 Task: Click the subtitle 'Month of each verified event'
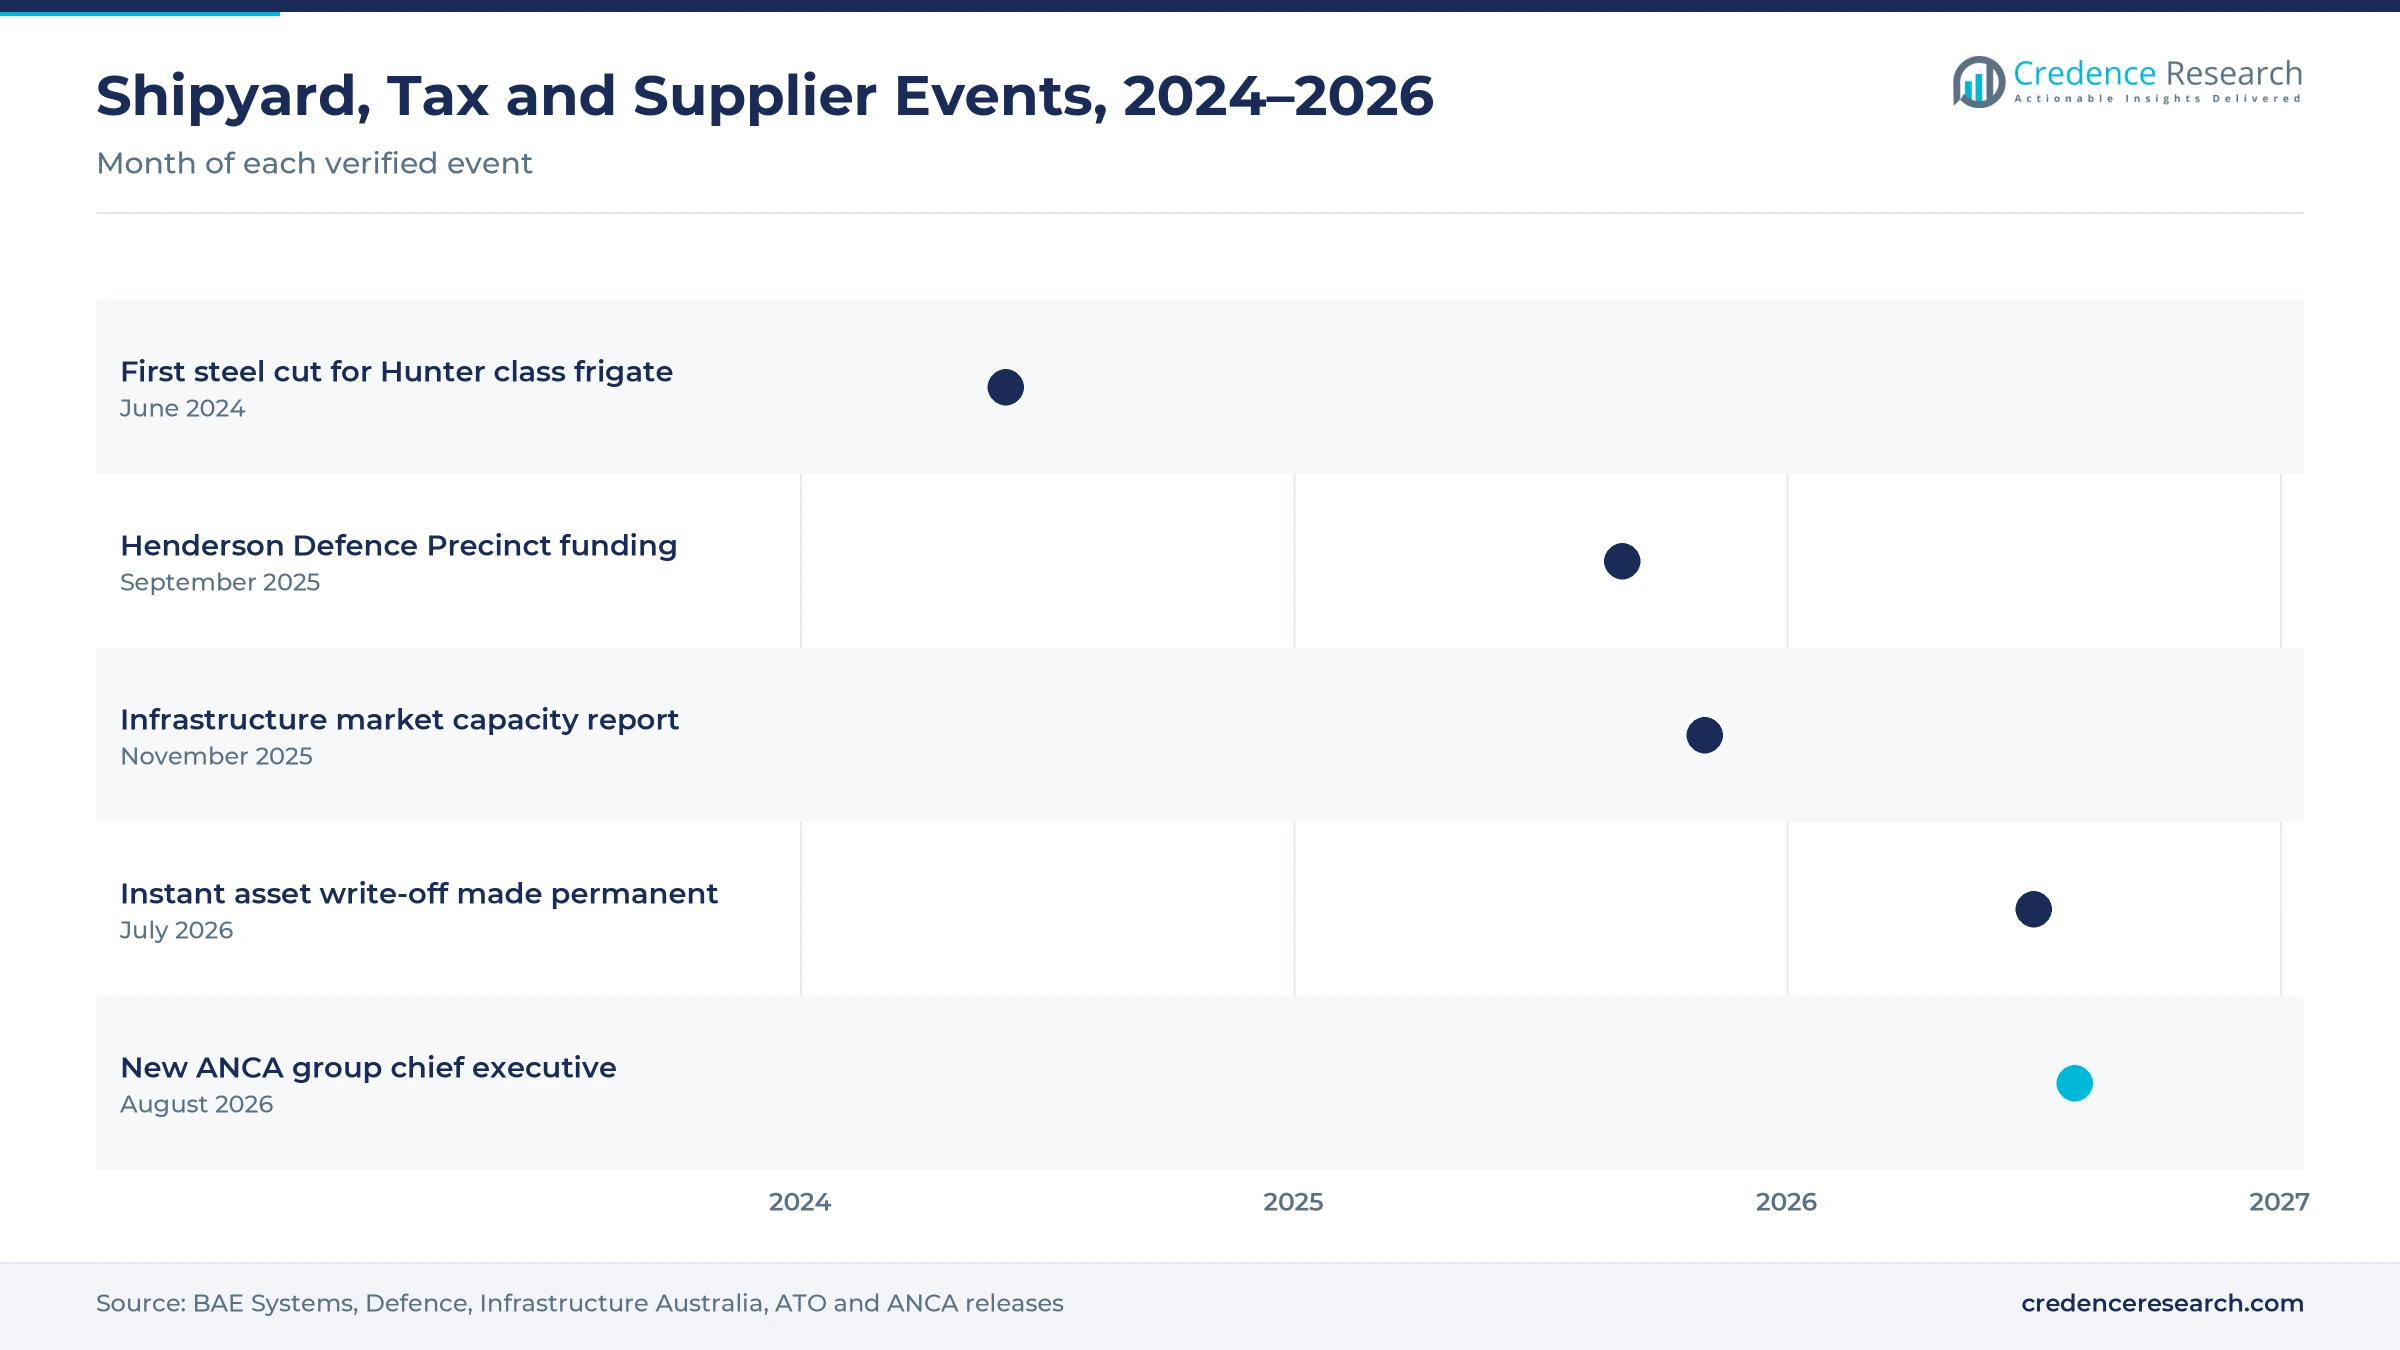(314, 163)
